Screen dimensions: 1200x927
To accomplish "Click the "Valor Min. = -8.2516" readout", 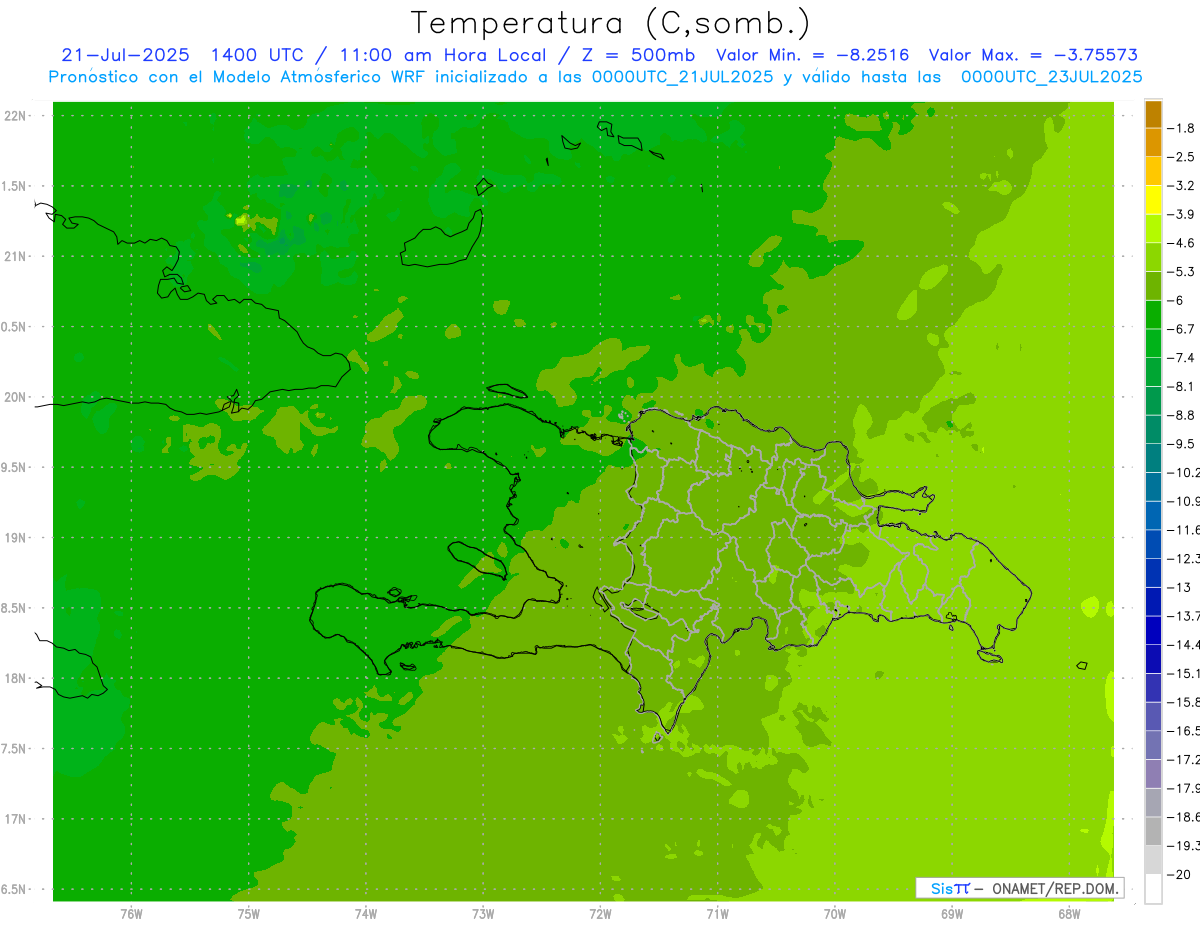I will (x=813, y=55).
